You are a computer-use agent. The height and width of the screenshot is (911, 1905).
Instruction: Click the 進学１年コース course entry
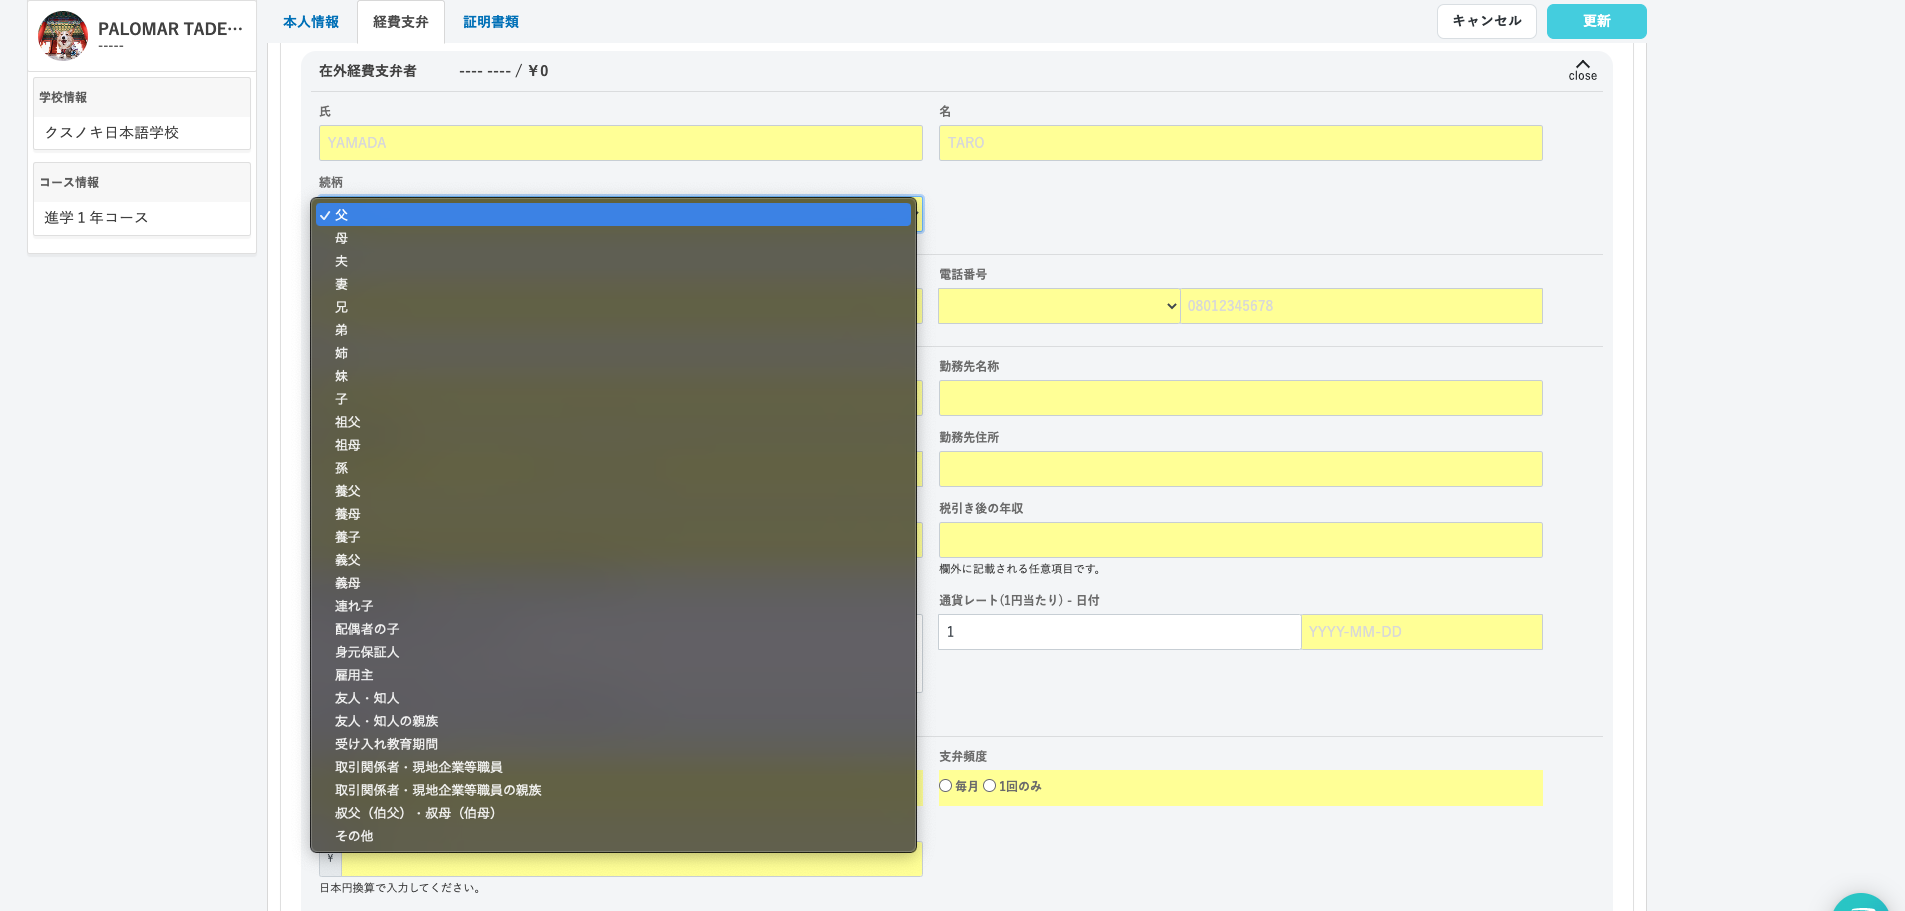[x=142, y=218]
